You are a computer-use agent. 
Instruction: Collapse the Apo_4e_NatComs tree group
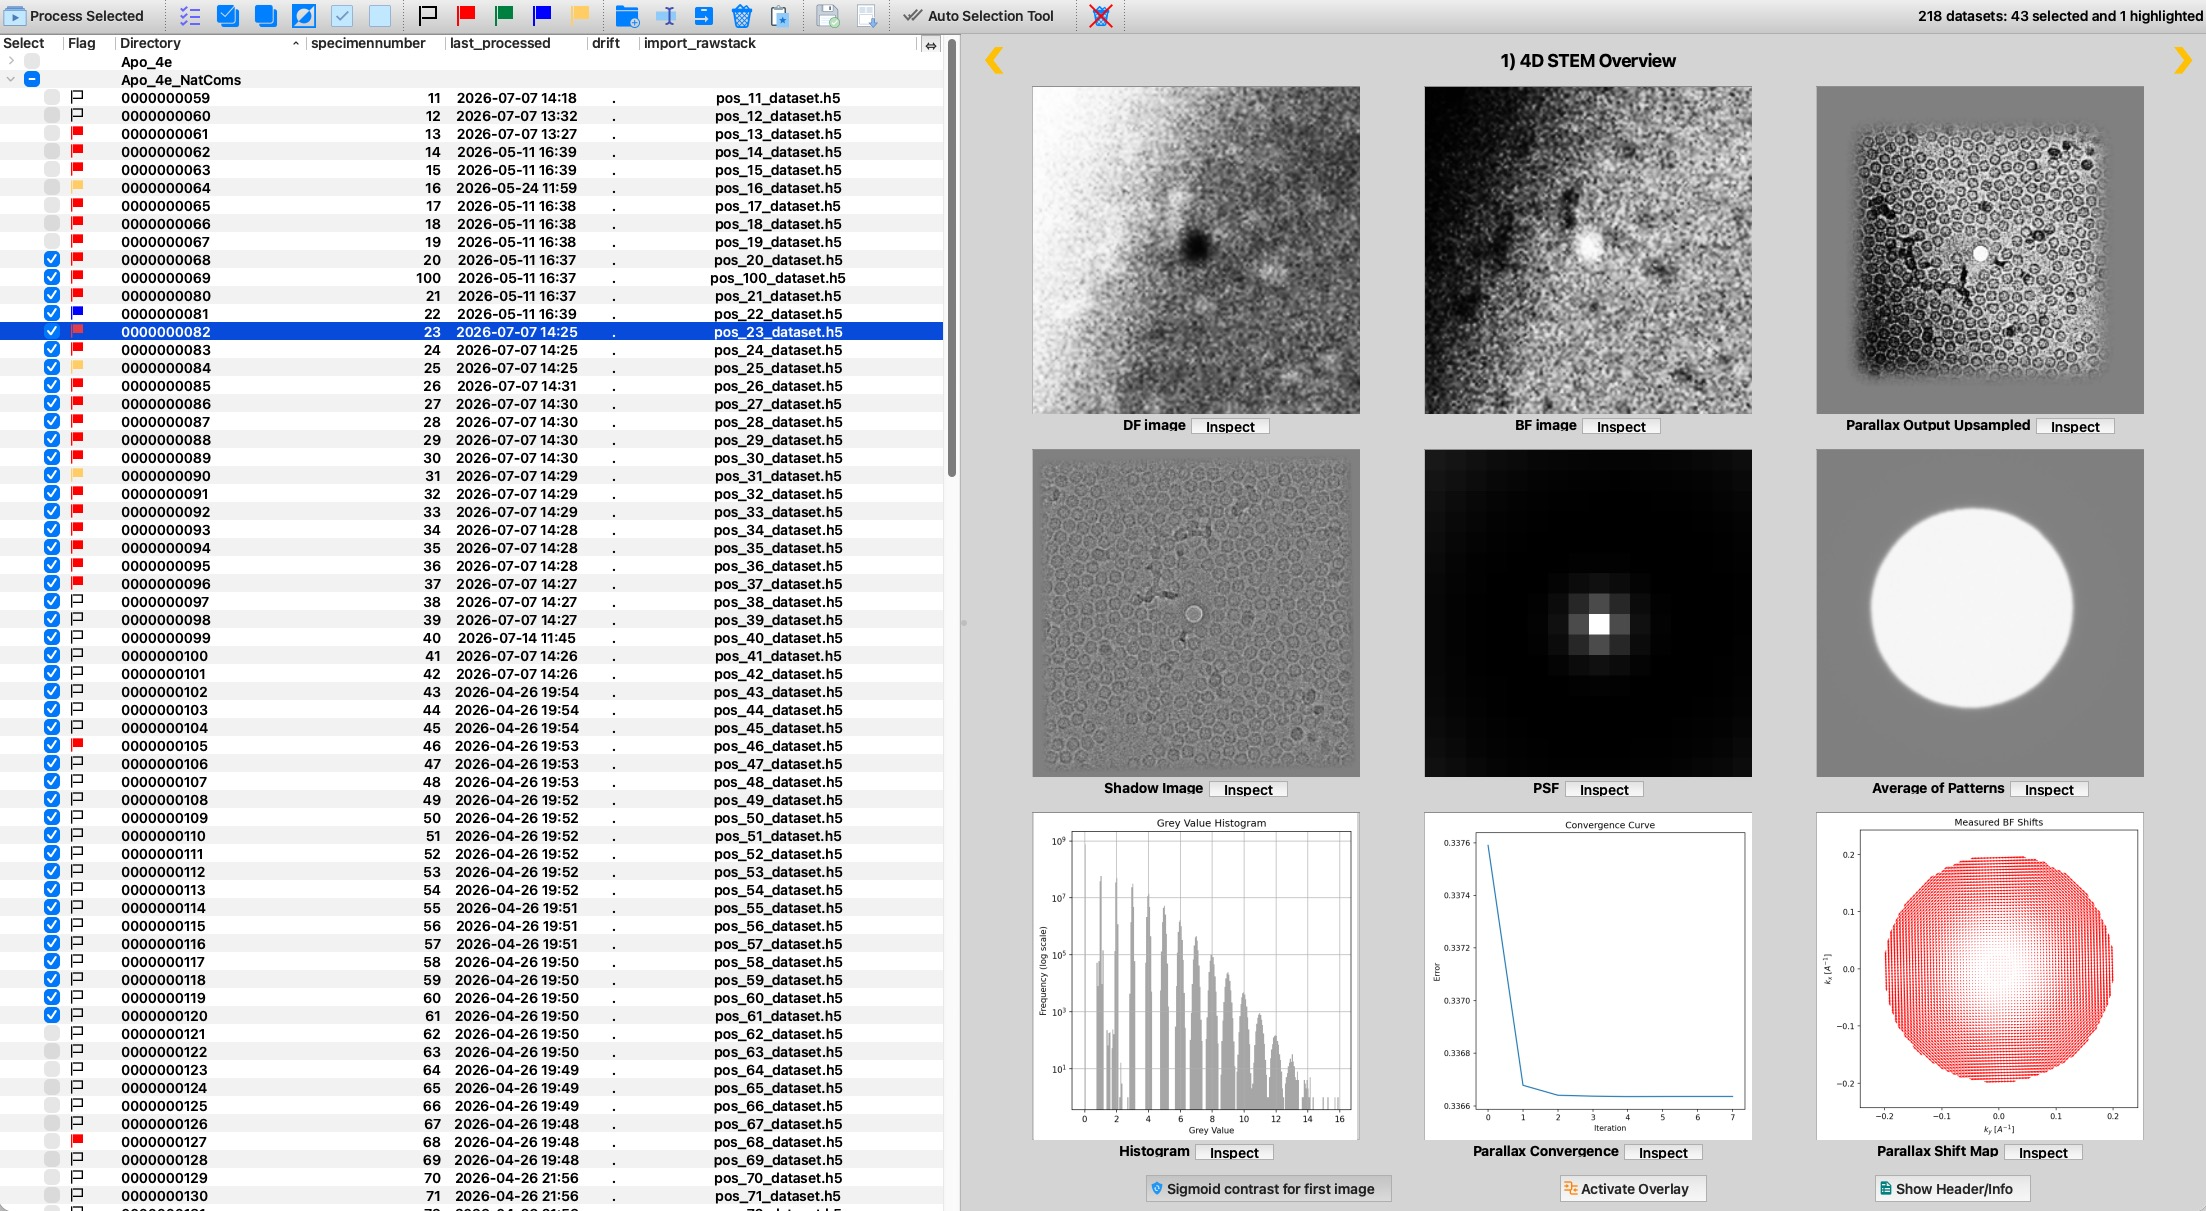pyautogui.click(x=11, y=79)
